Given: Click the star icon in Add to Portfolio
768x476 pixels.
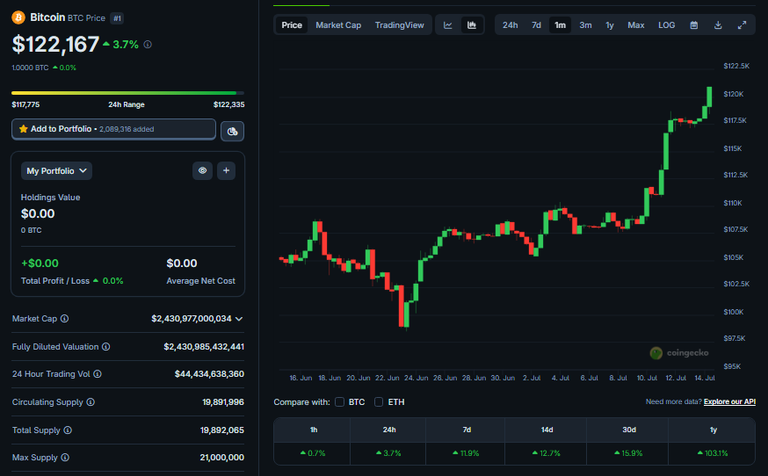Looking at the screenshot, I should coord(23,129).
